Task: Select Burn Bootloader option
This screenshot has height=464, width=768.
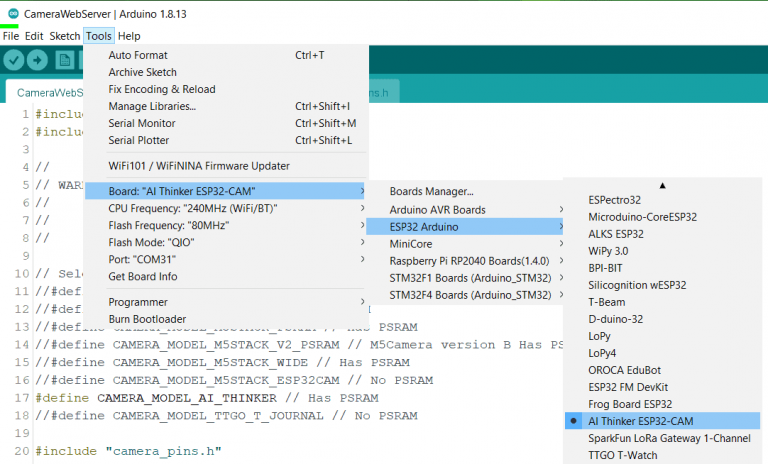Action: click(x=146, y=319)
